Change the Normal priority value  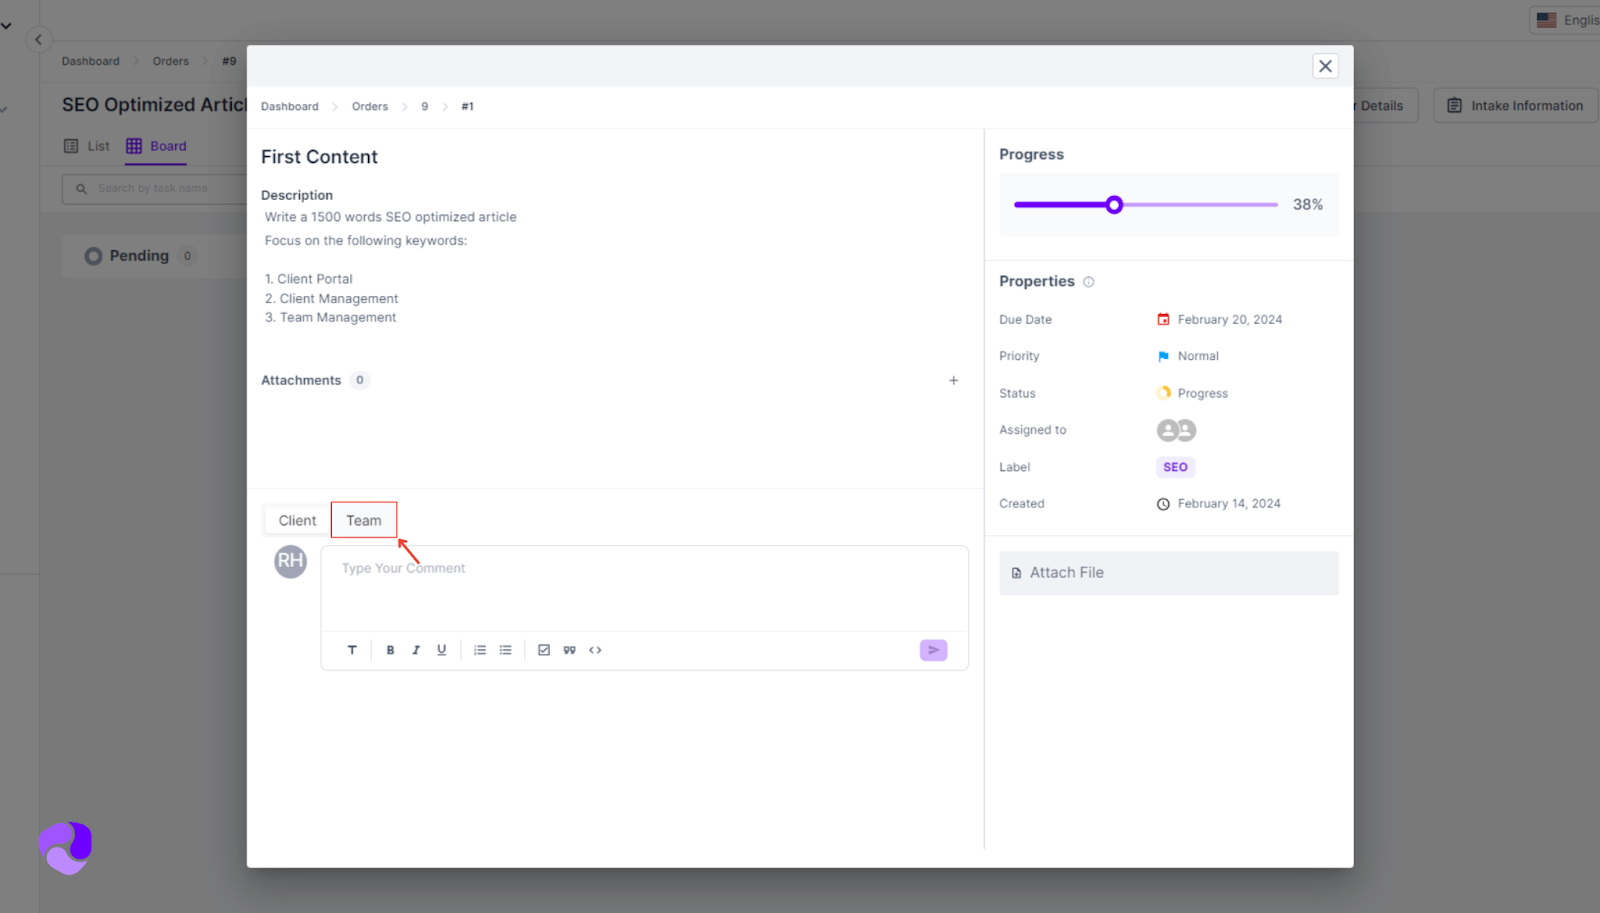pyautogui.click(x=1197, y=356)
